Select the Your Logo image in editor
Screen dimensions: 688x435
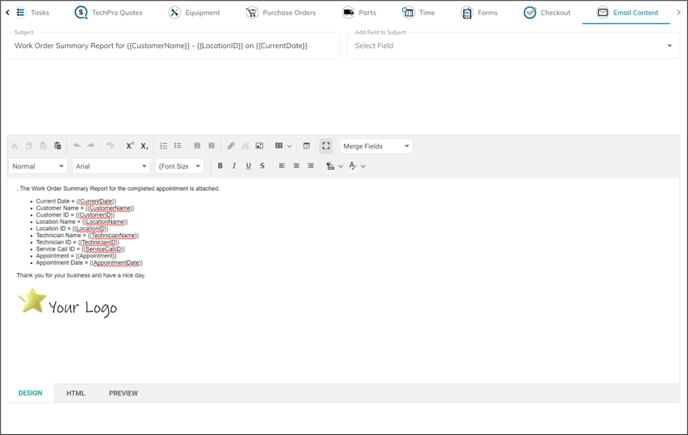pyautogui.click(x=68, y=302)
